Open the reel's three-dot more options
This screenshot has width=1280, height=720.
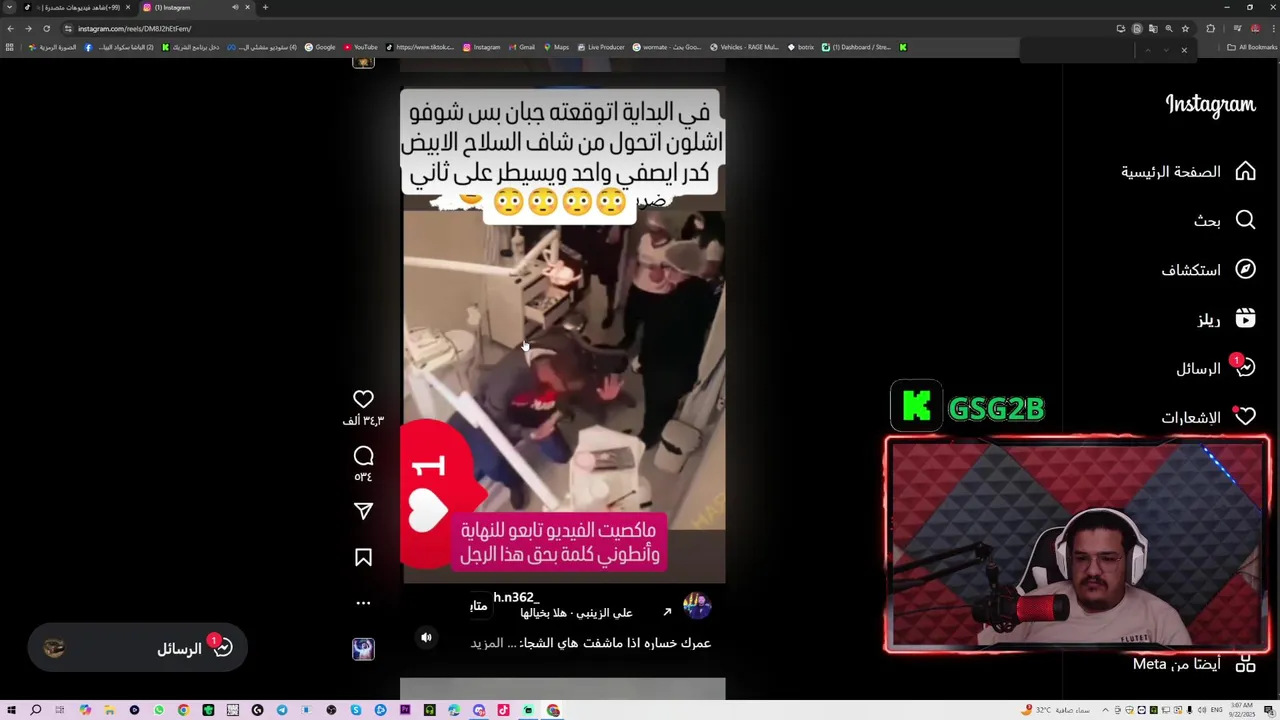[363, 603]
